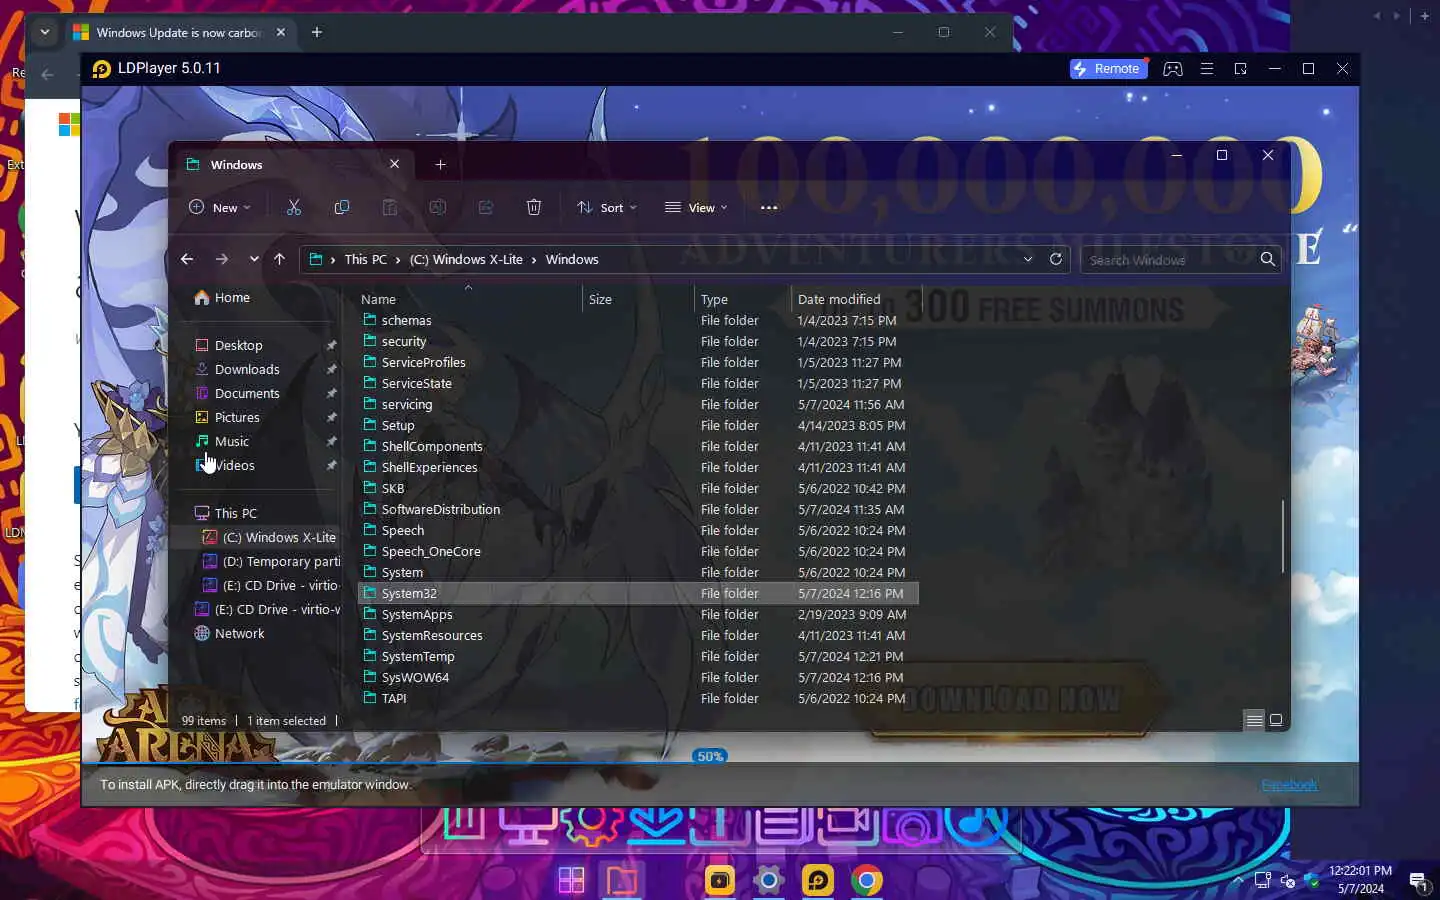Unpin Documents using its pin icon

pyautogui.click(x=331, y=393)
